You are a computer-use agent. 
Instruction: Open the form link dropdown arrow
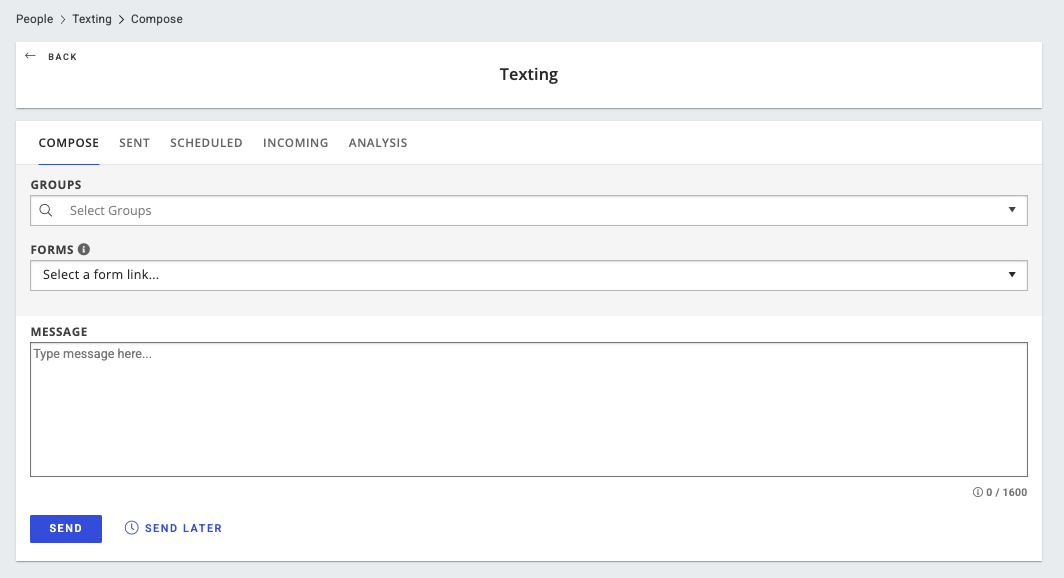pyautogui.click(x=1012, y=275)
